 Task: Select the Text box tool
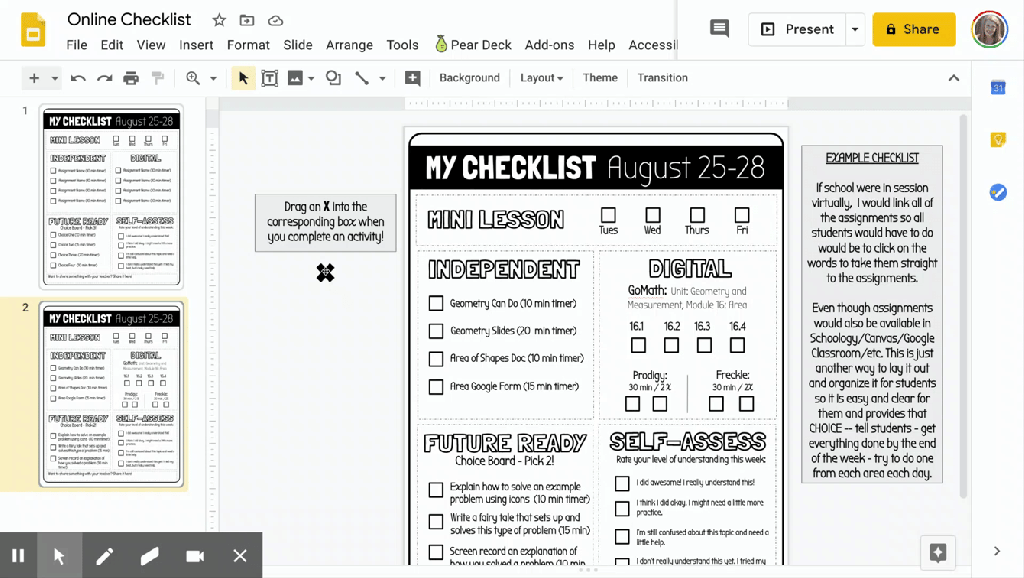269,78
